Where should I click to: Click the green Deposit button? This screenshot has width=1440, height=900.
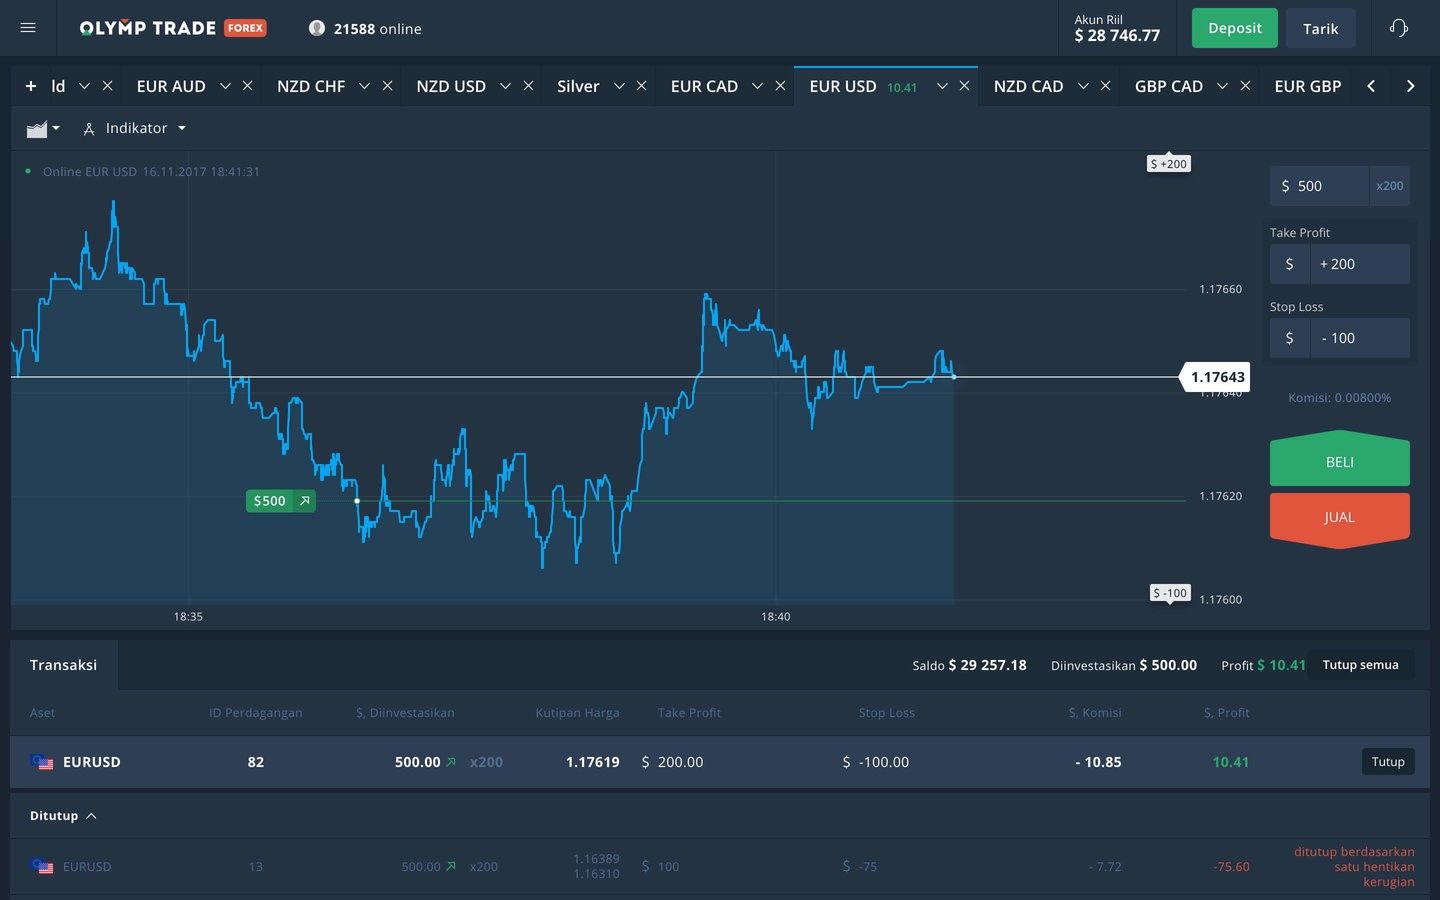pyautogui.click(x=1234, y=28)
